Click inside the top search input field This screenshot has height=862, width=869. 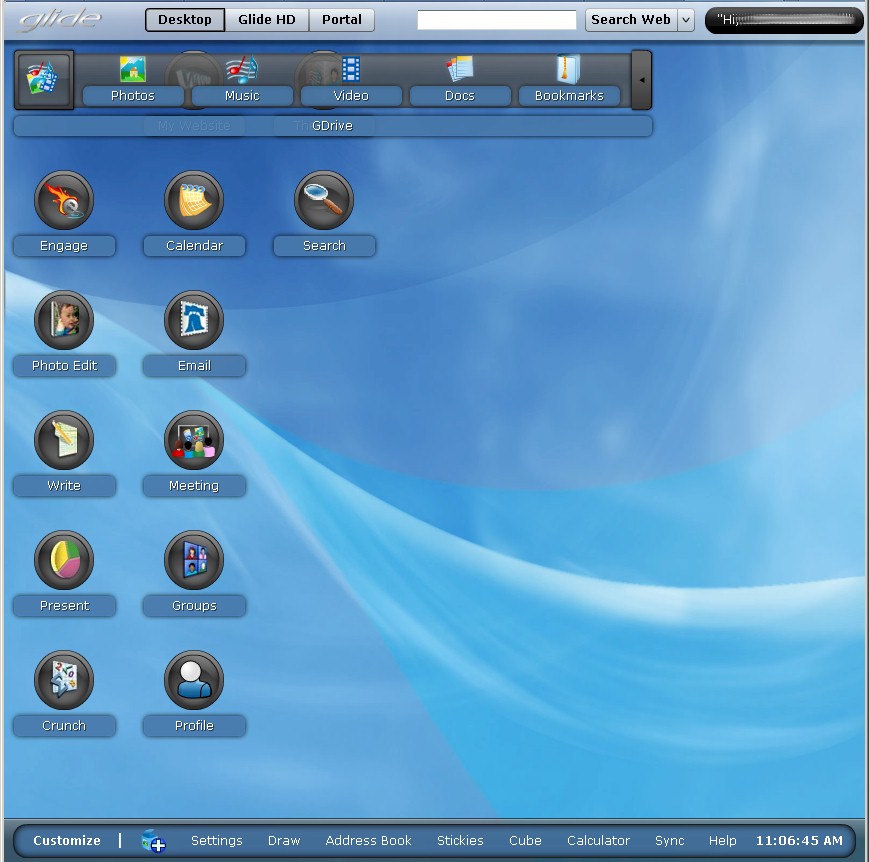tap(497, 20)
